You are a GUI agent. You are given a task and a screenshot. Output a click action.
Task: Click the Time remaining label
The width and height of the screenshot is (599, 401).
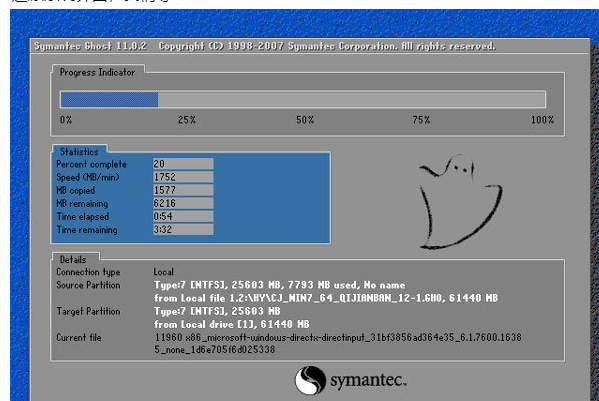coord(87,230)
